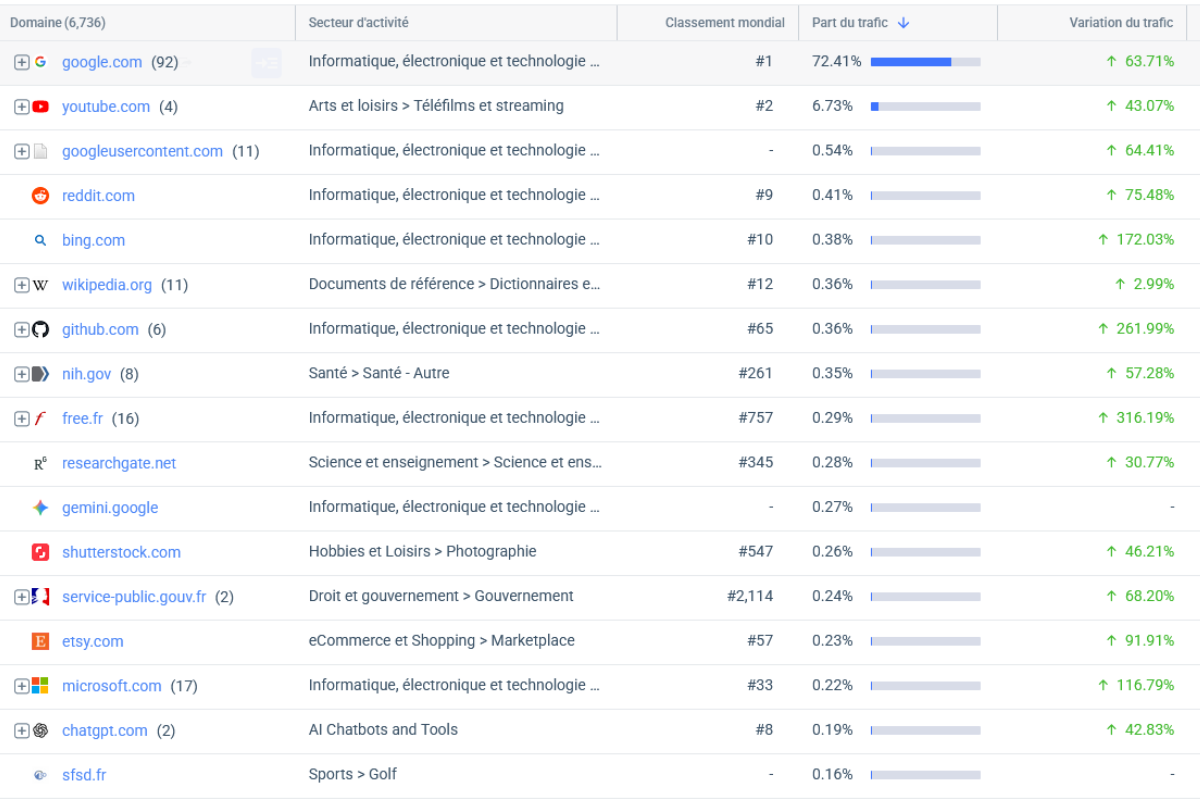Click the Gemini sparkle favicon
Screen dimensions: 1200x800
click(40, 508)
